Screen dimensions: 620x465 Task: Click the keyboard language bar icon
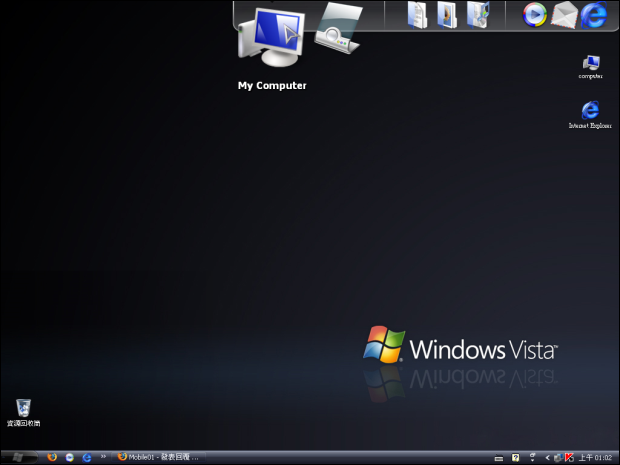point(499,458)
